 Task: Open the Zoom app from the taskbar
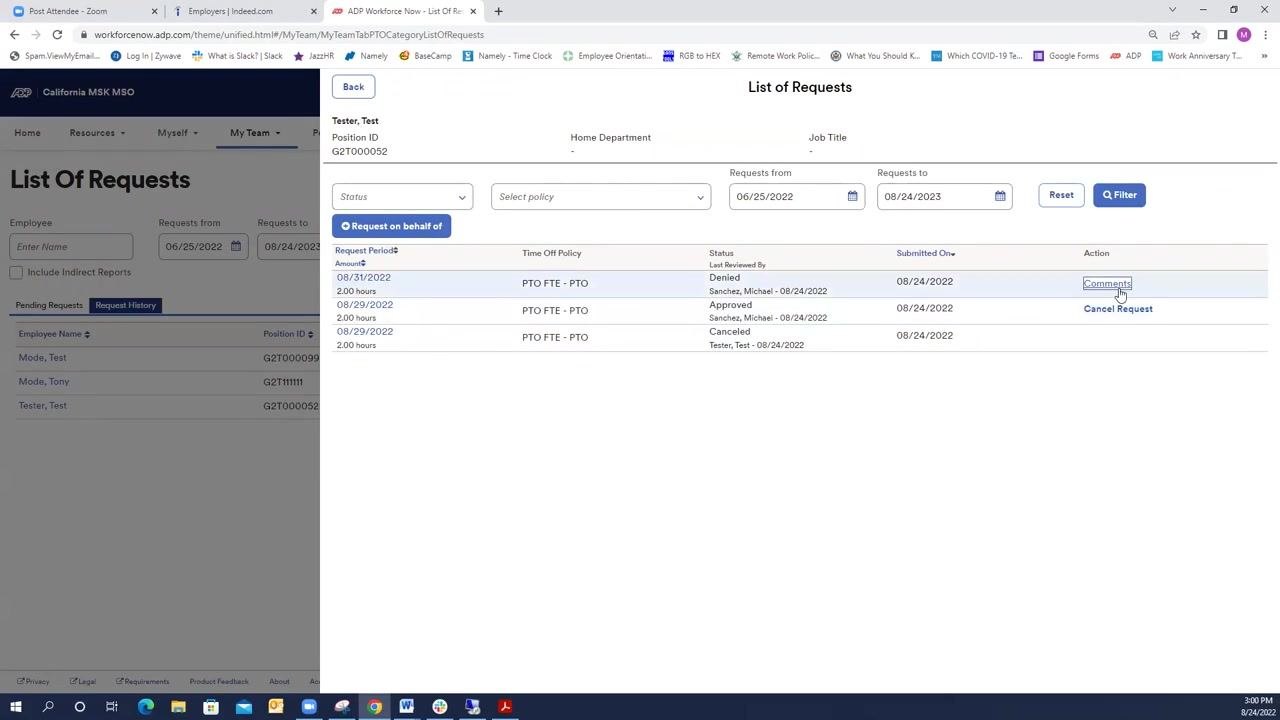pyautogui.click(x=309, y=707)
